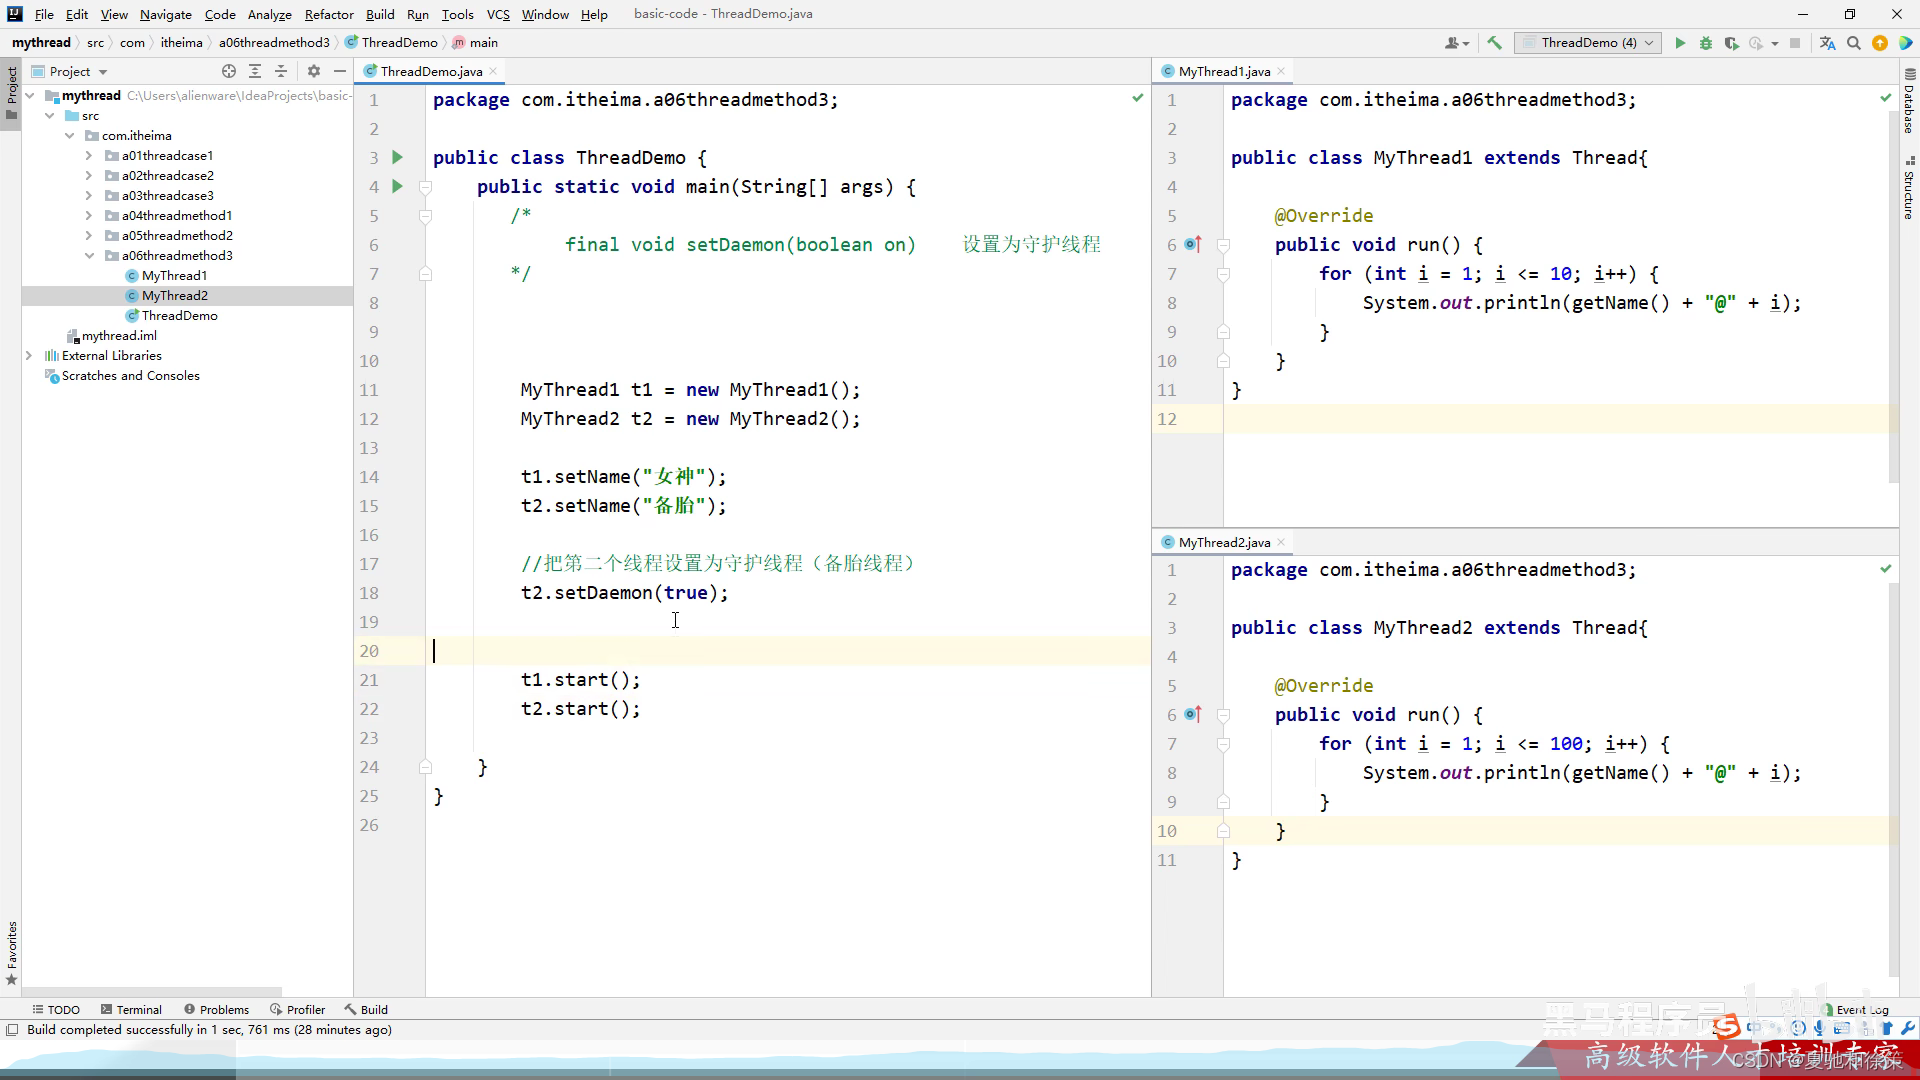The width and height of the screenshot is (1920, 1080).
Task: Click the Translate icon in toolbar
Action: (x=1827, y=43)
